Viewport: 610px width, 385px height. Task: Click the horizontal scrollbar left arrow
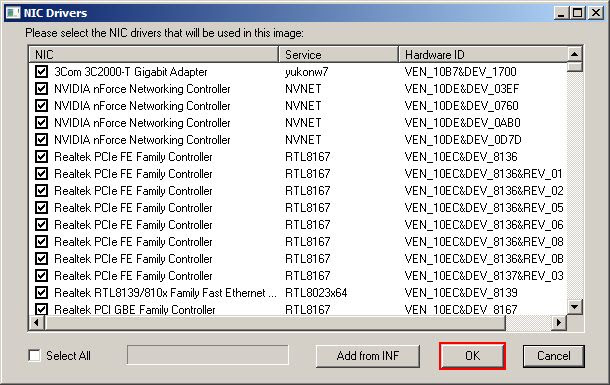37,322
